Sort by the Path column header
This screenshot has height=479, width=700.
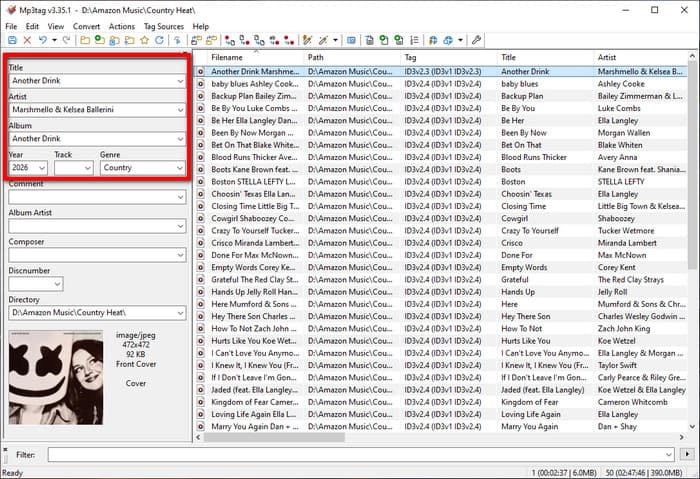coord(352,58)
